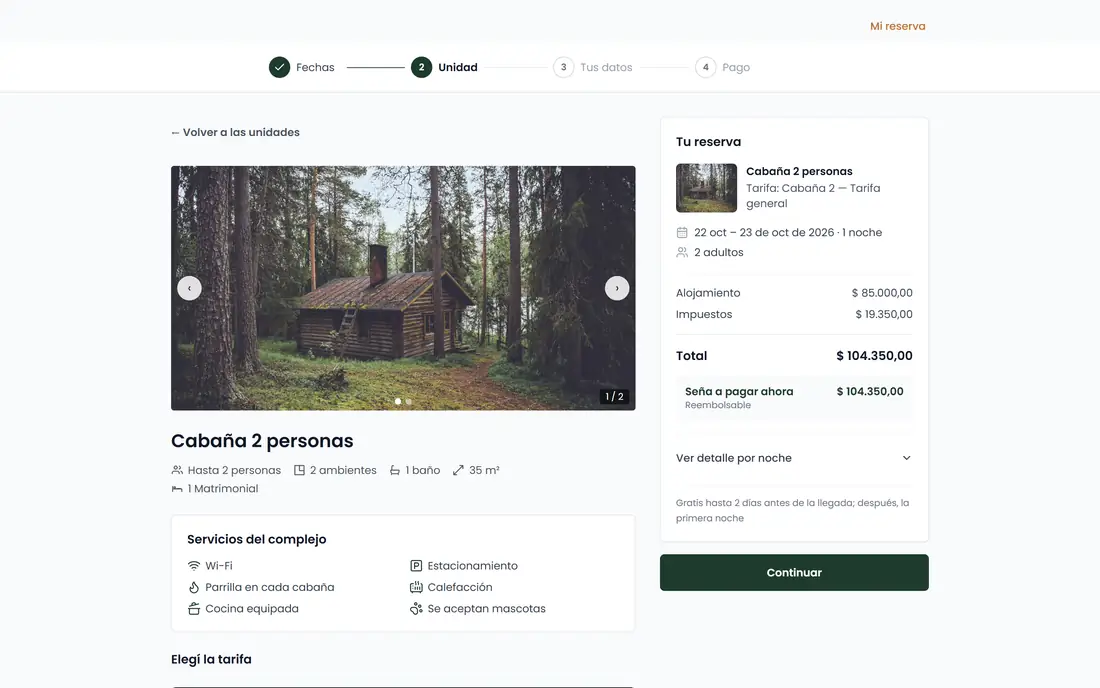Viewport: 1100px width, 688px height.
Task: Click the bed icon next to 1 Matrimonial
Action: pyautogui.click(x=177, y=489)
